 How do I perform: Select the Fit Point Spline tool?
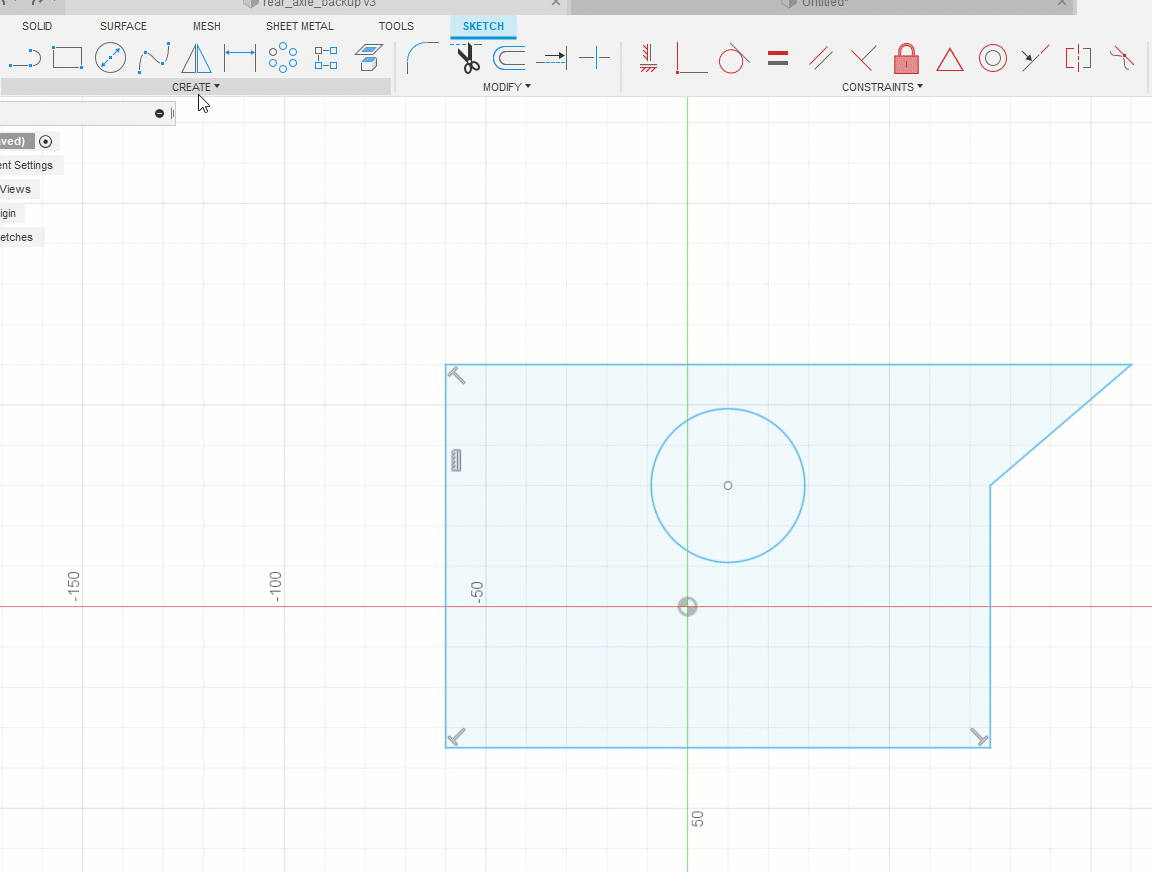click(154, 58)
